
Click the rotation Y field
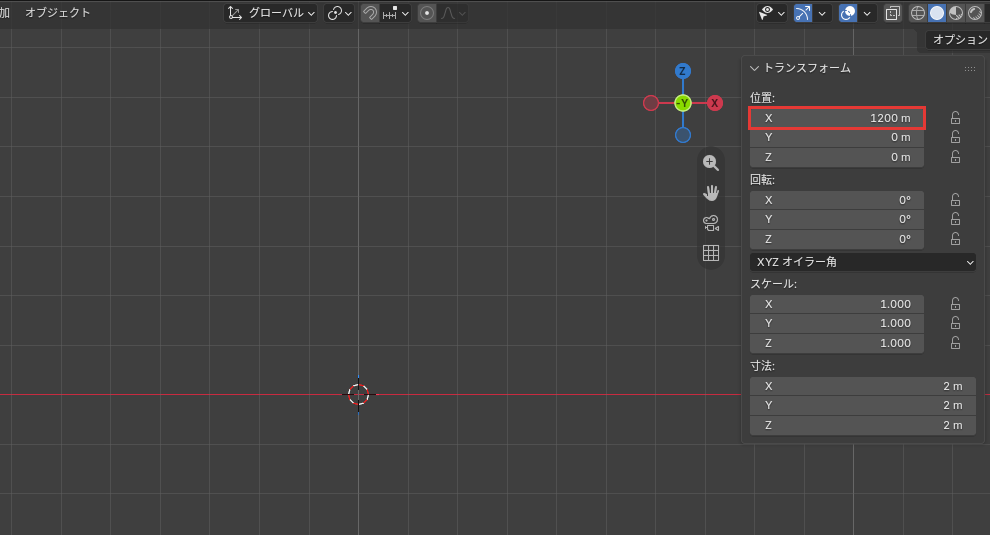(x=837, y=219)
